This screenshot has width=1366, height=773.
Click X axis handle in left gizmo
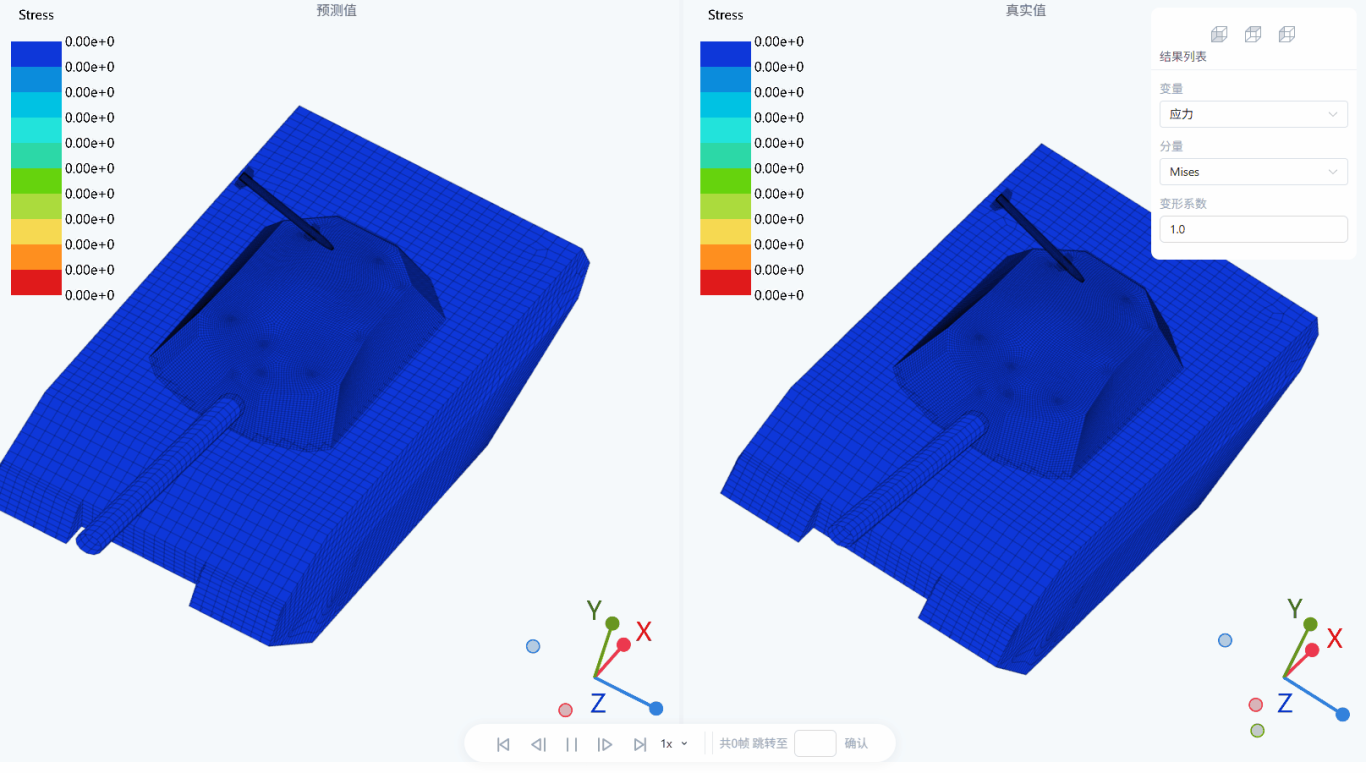click(x=624, y=644)
